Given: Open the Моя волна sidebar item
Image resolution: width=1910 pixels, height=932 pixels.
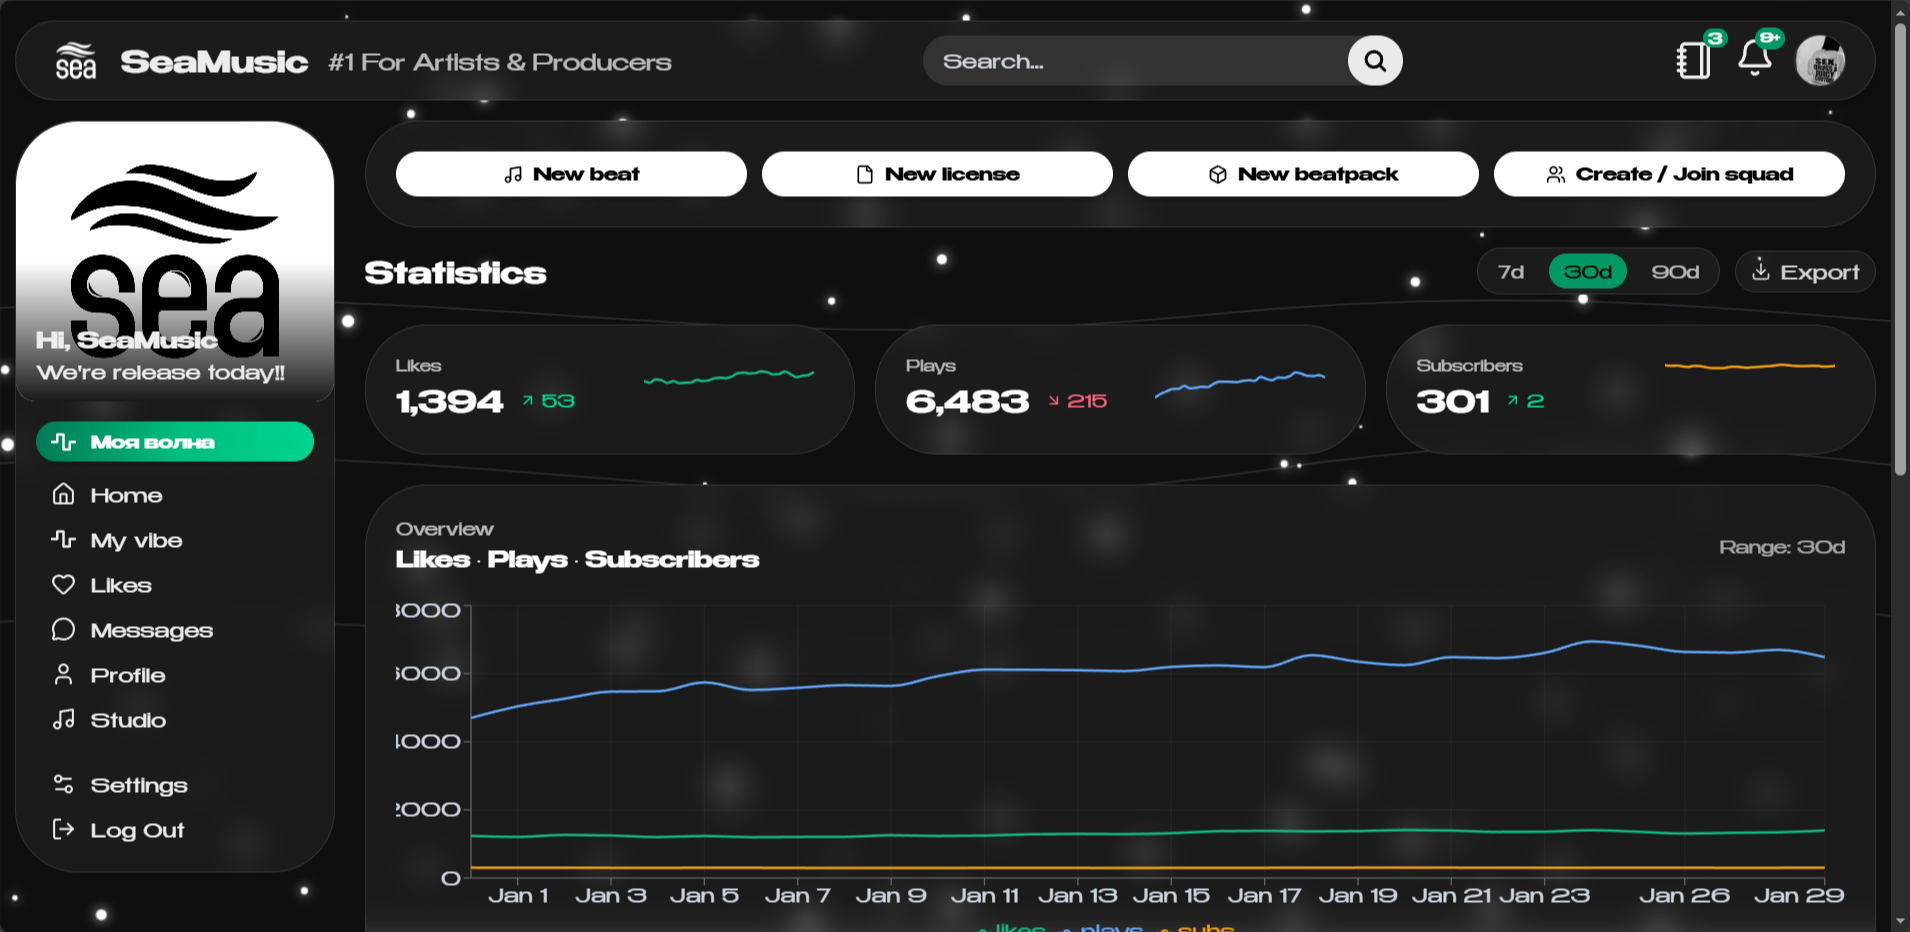Looking at the screenshot, I should (175, 442).
